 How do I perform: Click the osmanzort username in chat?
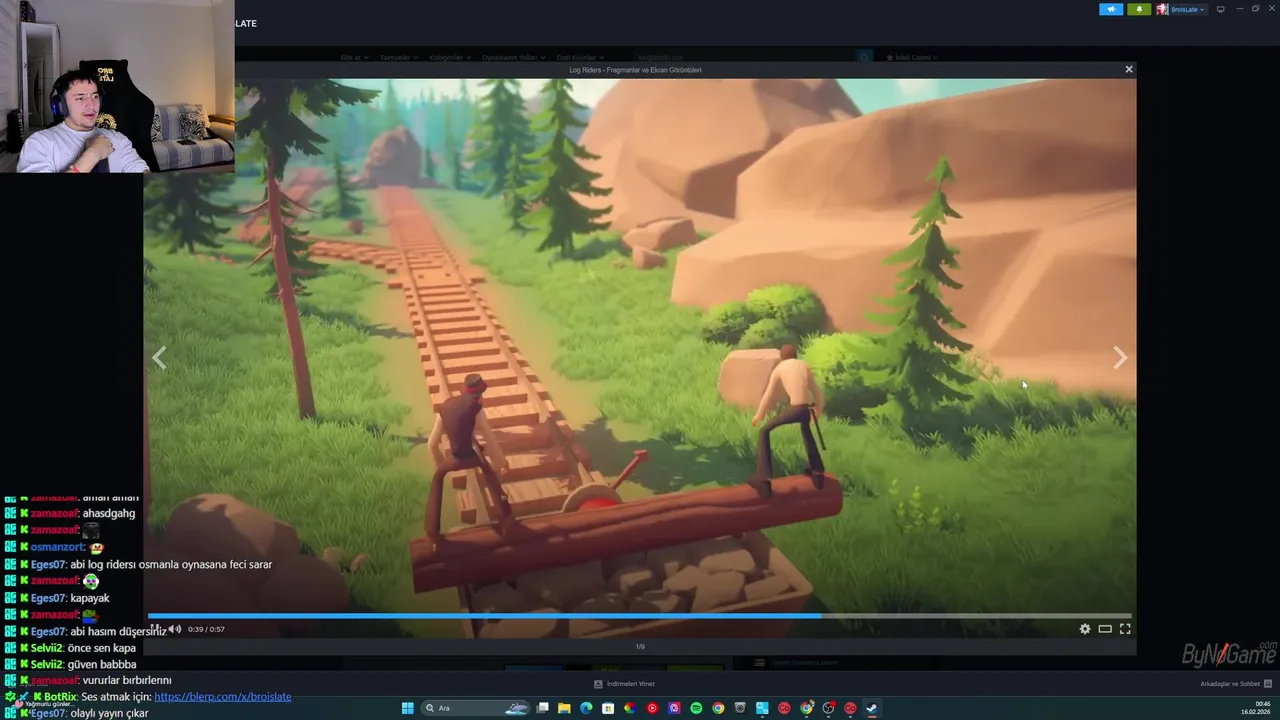[x=57, y=547]
